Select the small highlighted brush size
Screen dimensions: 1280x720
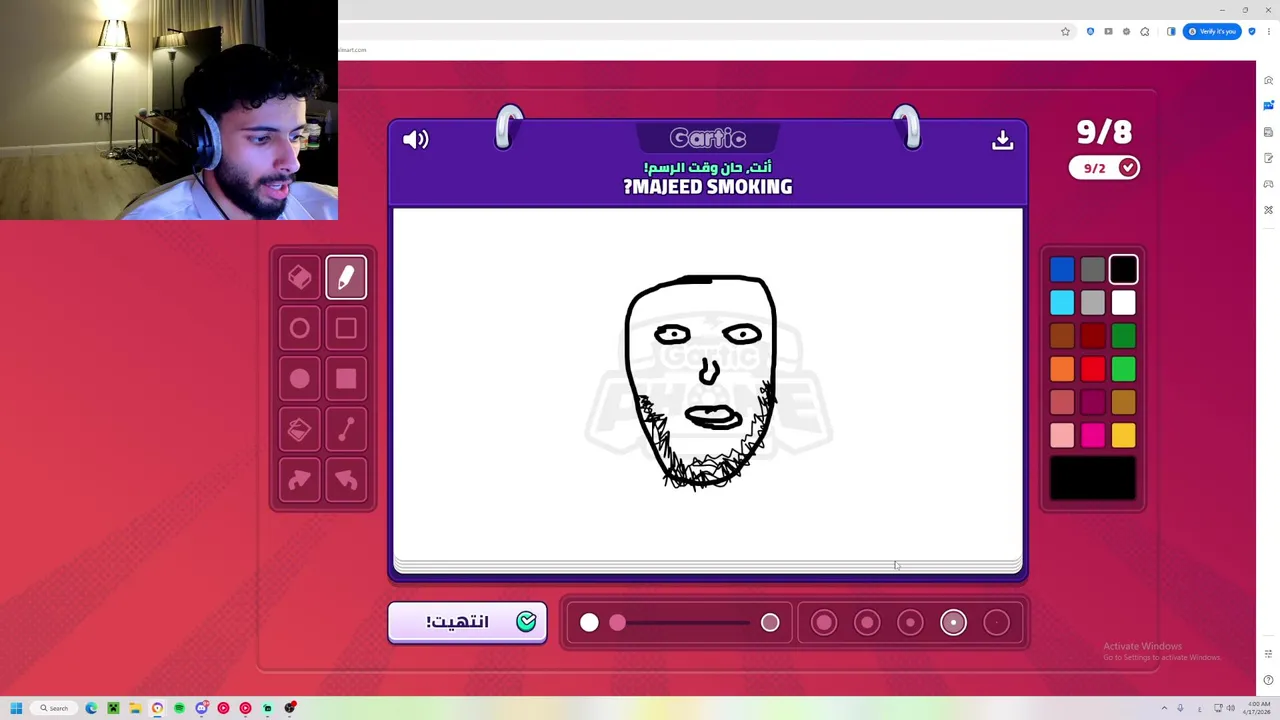[x=953, y=623]
